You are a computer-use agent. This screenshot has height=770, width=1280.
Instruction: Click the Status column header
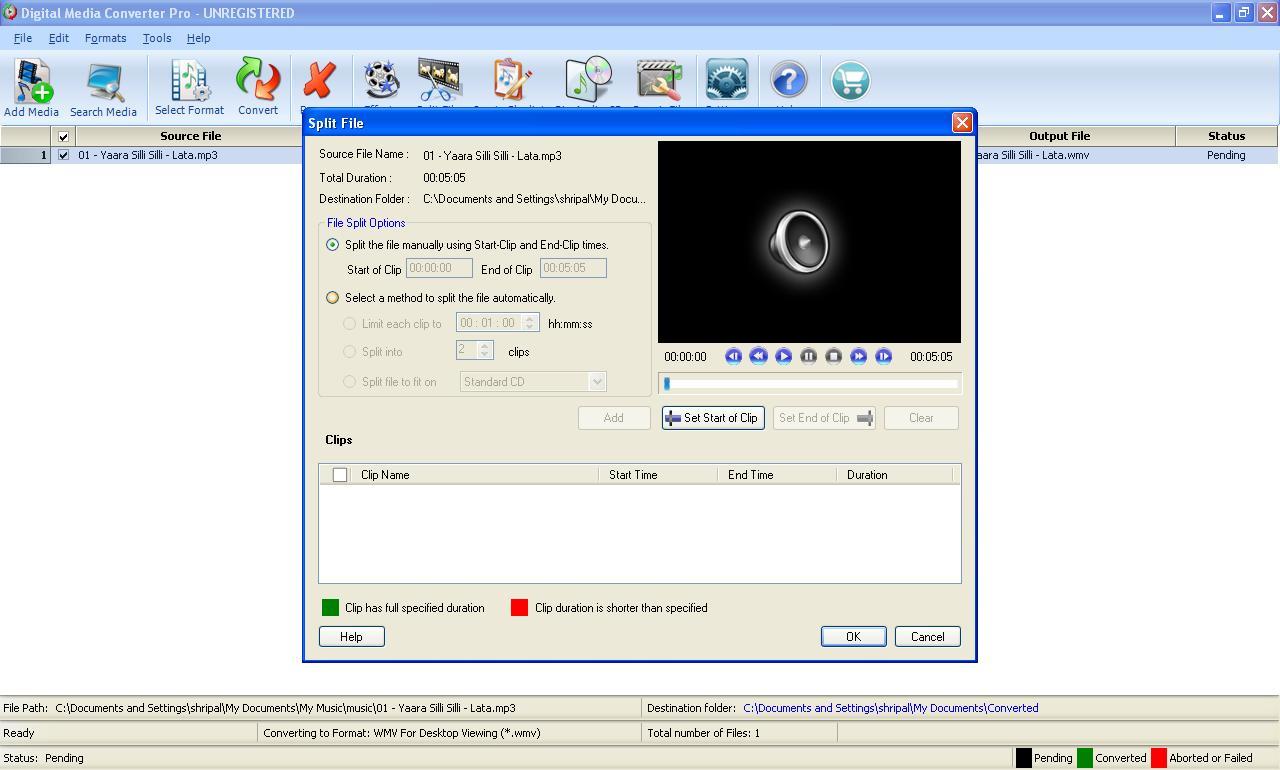point(1226,136)
